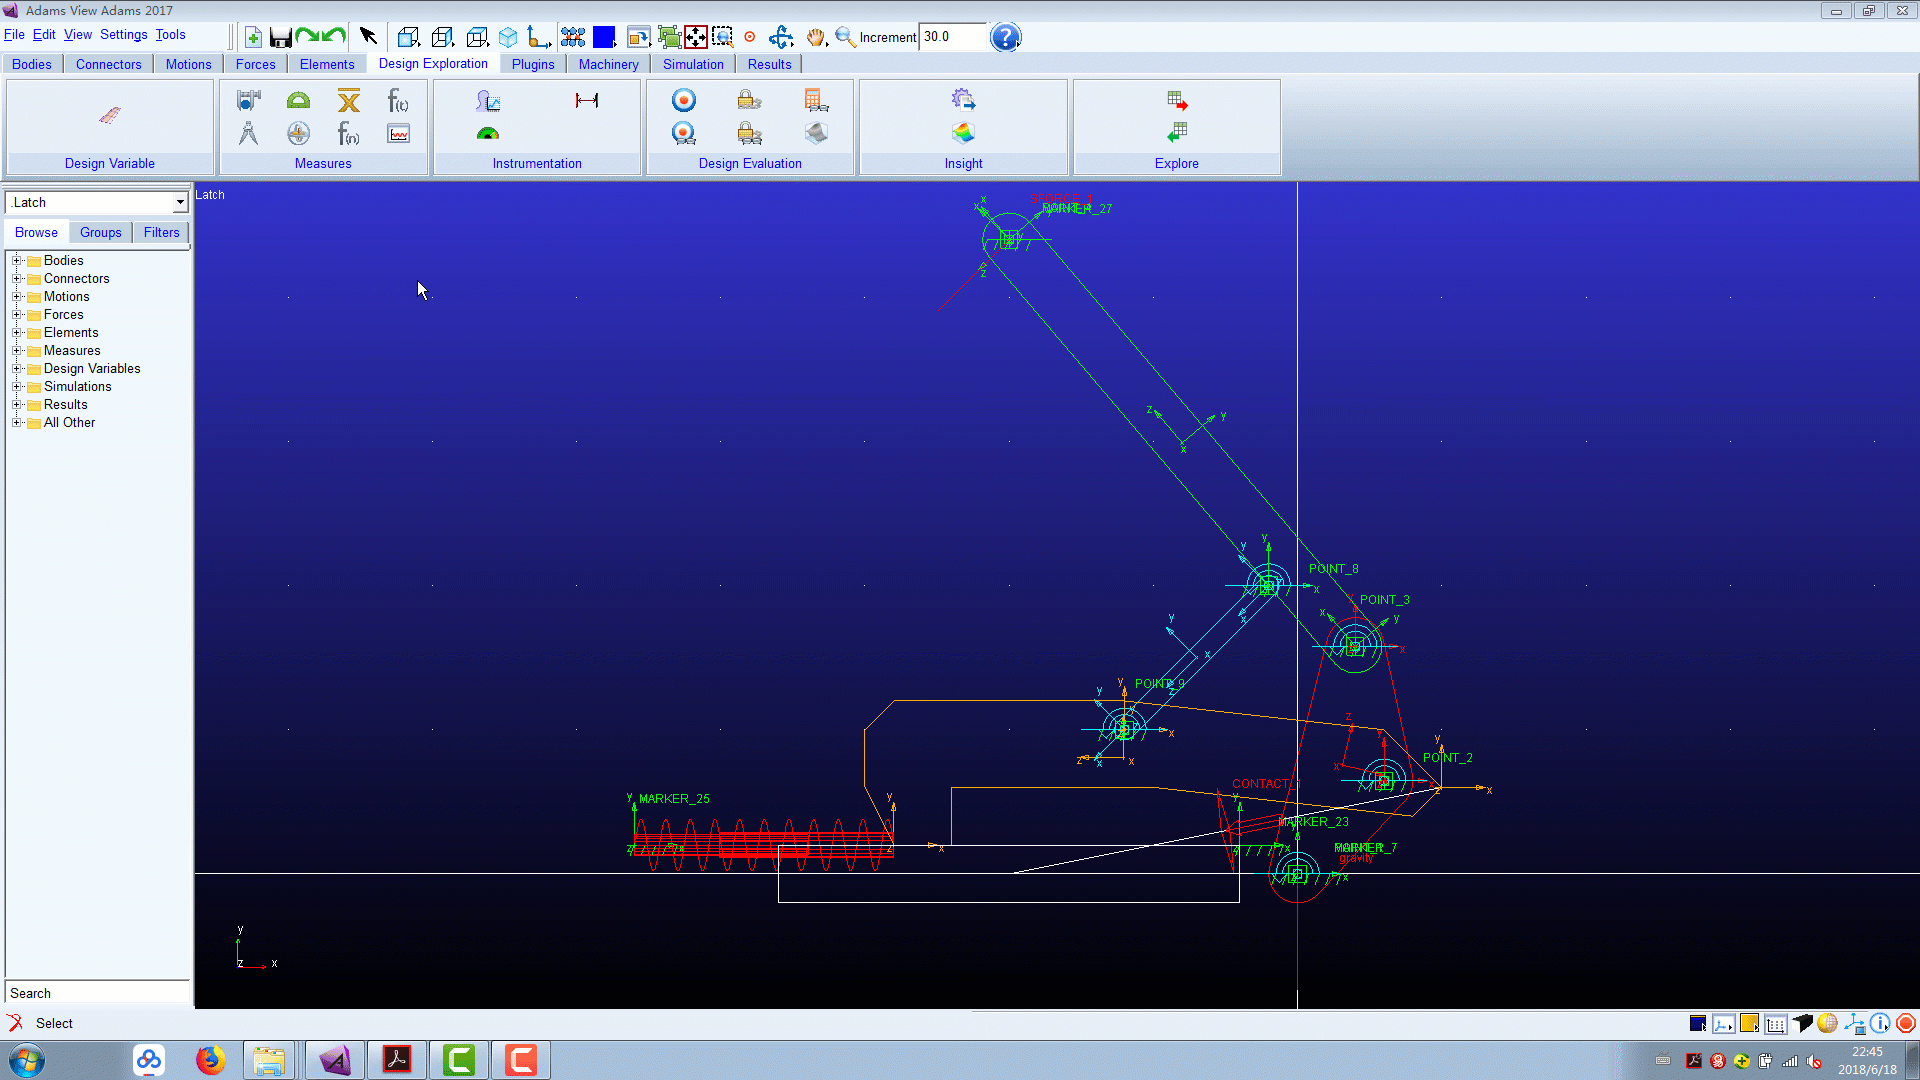Click the Browse button in panel
The width and height of the screenshot is (1920, 1080).
(x=37, y=232)
